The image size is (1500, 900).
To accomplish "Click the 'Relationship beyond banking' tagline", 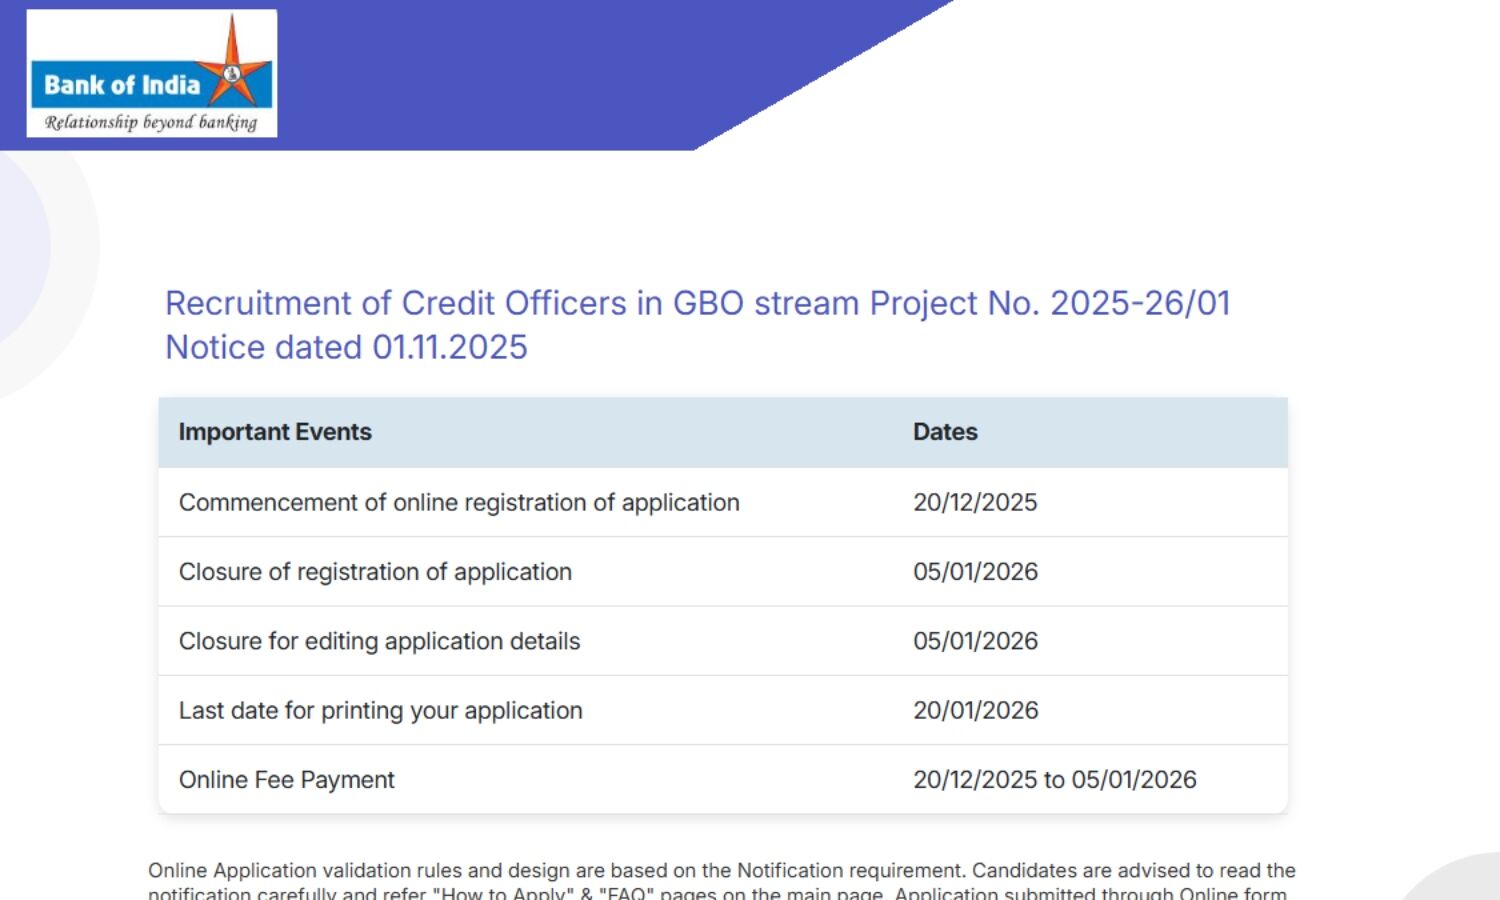I will click(x=151, y=122).
